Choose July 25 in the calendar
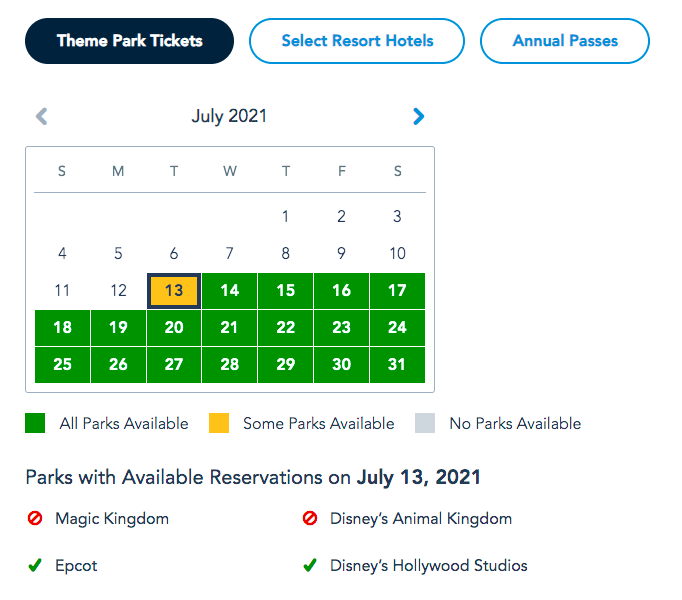Image resolution: width=682 pixels, height=600 pixels. coord(62,365)
